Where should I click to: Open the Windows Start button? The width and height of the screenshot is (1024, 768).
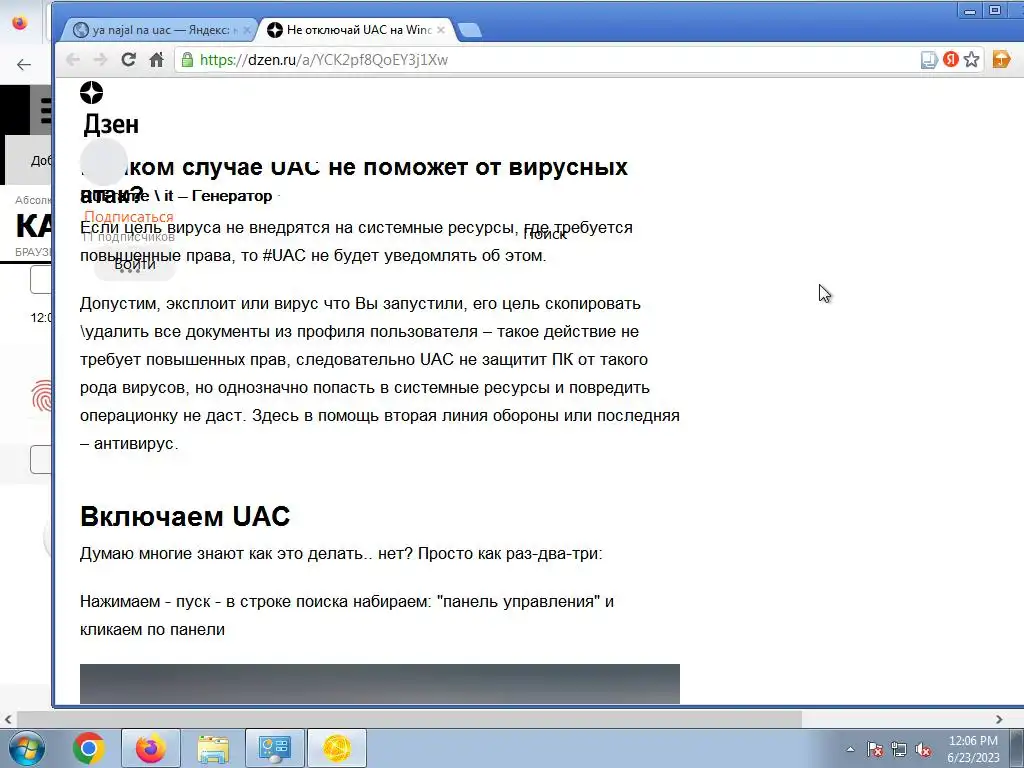pyautogui.click(x=26, y=748)
